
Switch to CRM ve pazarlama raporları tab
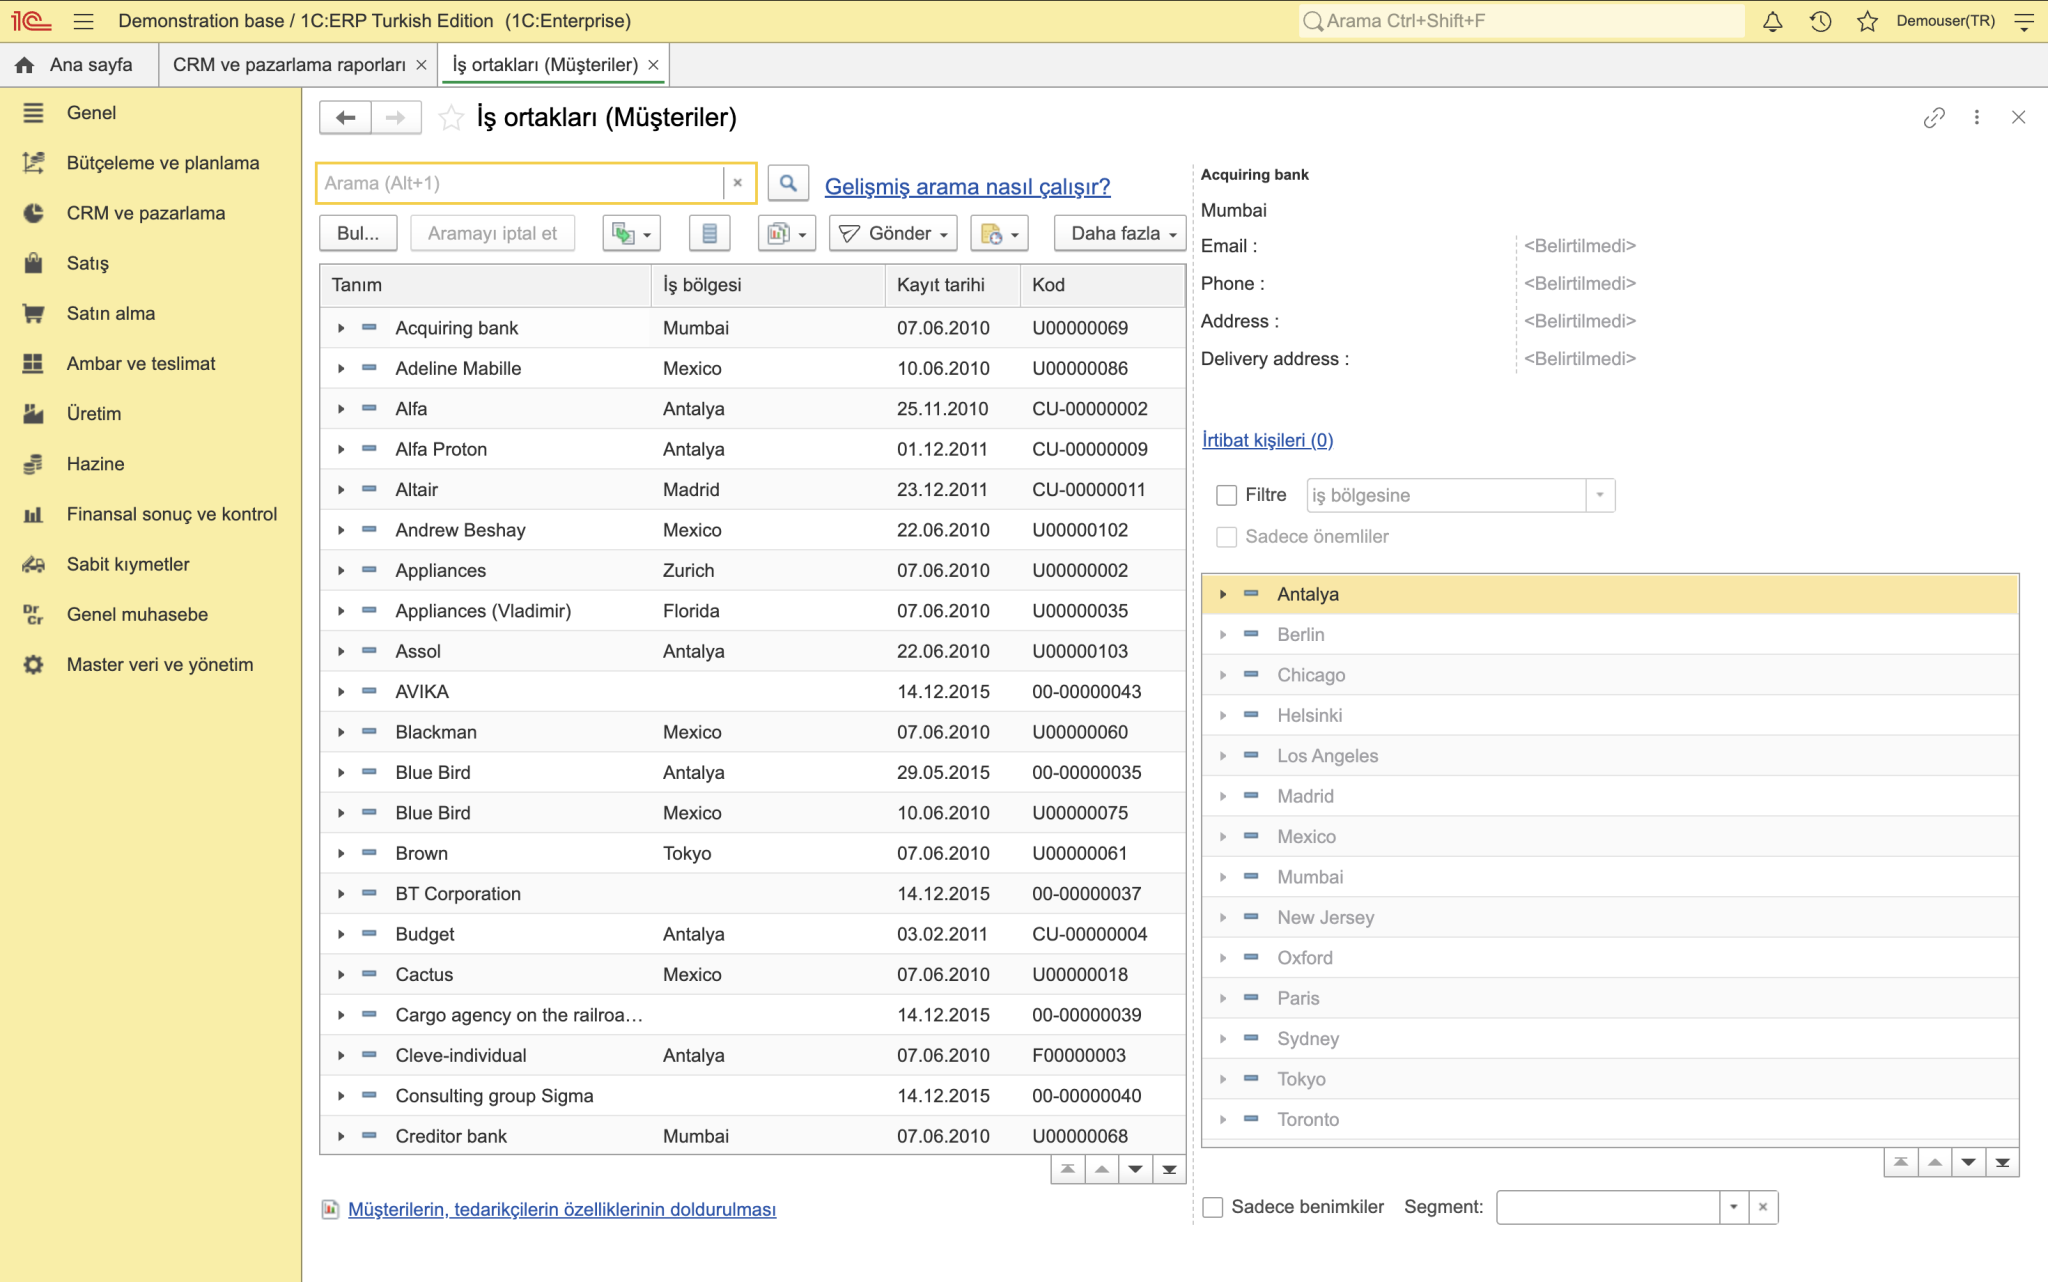coord(289,65)
